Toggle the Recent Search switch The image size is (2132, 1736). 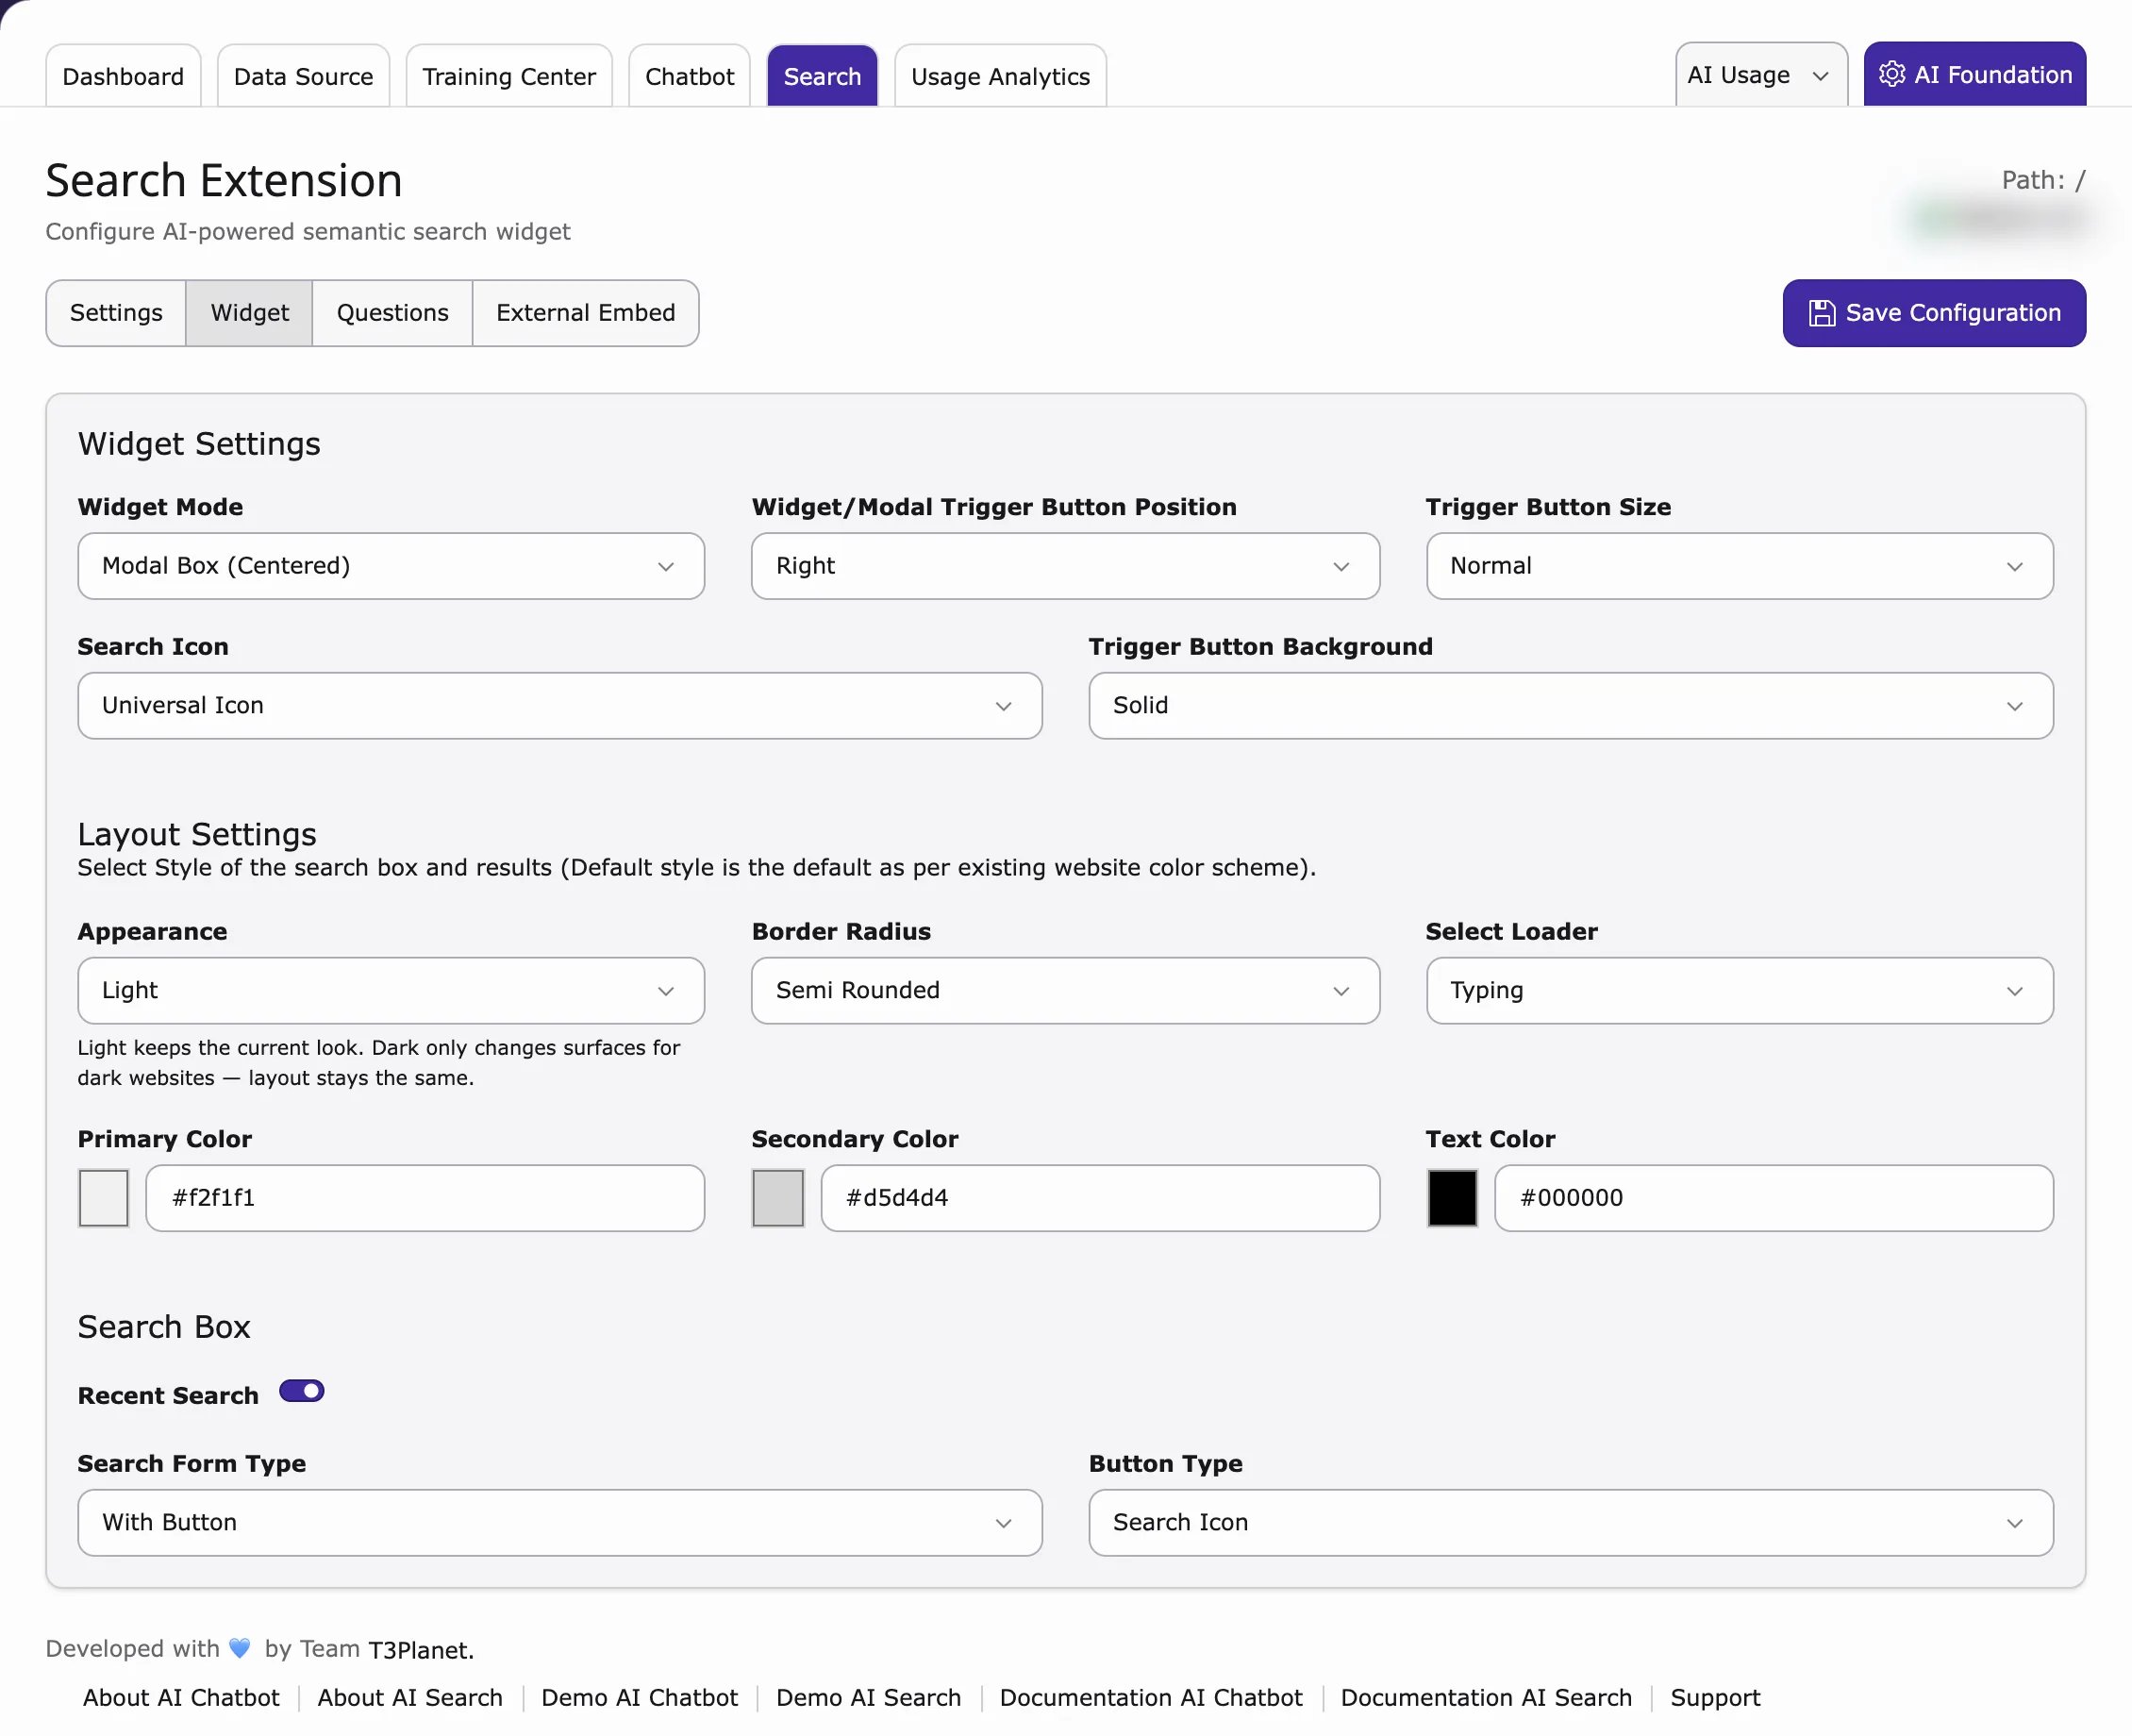coord(301,1391)
